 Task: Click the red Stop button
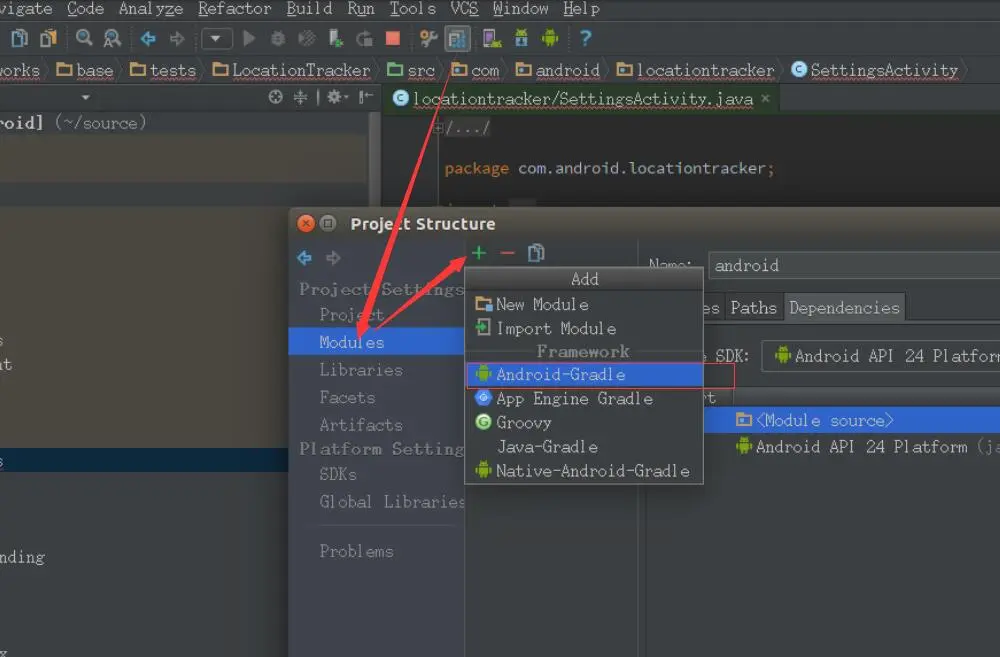(x=393, y=39)
